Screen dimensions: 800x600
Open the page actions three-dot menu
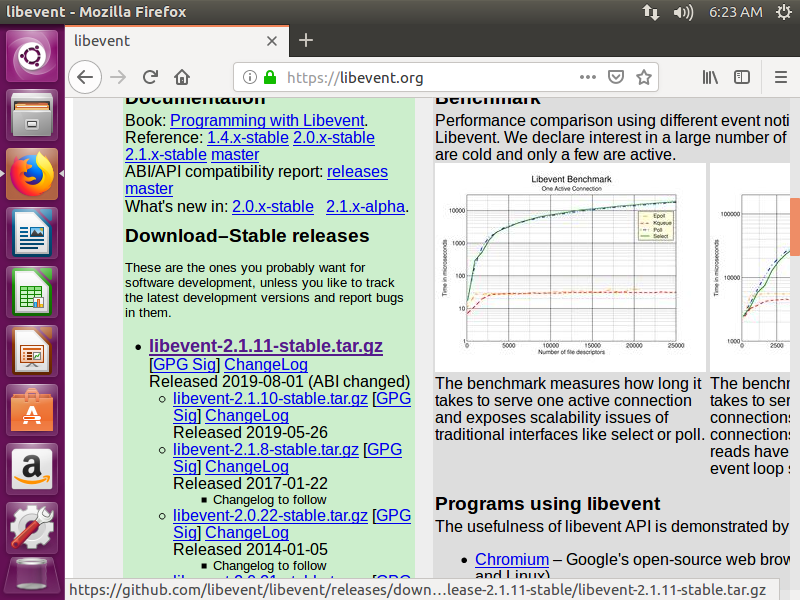coord(588,77)
